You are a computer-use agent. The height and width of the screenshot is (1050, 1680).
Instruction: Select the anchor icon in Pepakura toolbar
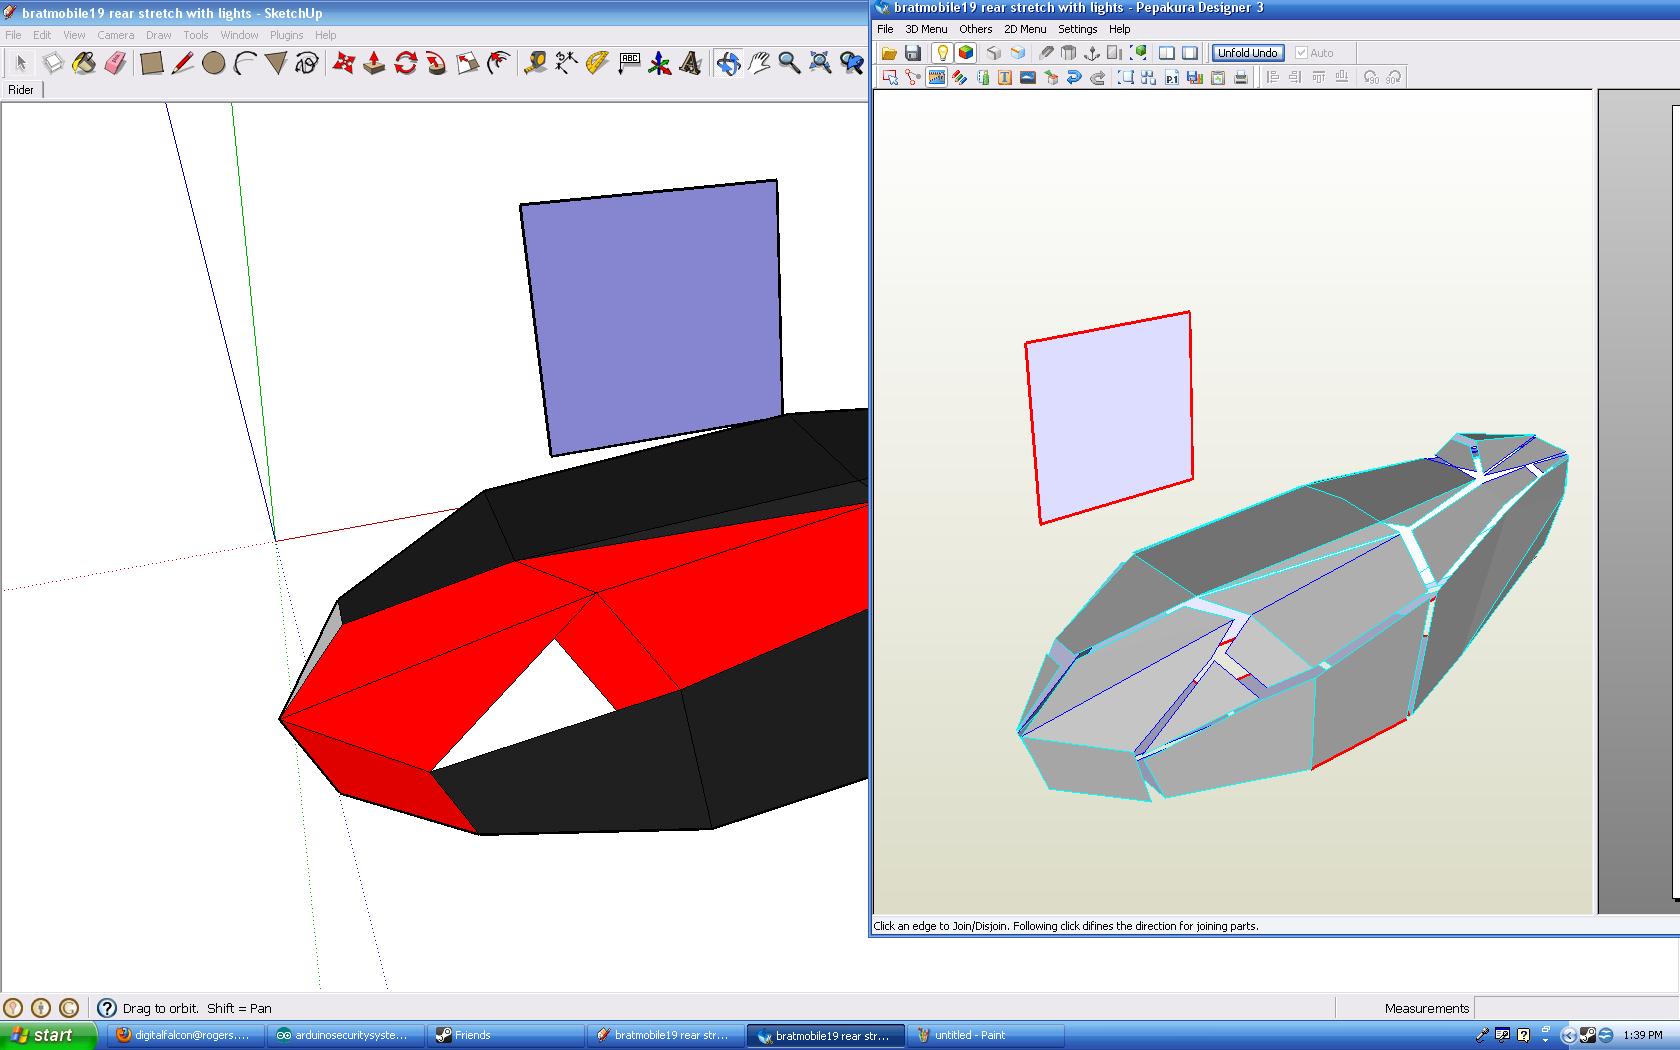(1092, 53)
